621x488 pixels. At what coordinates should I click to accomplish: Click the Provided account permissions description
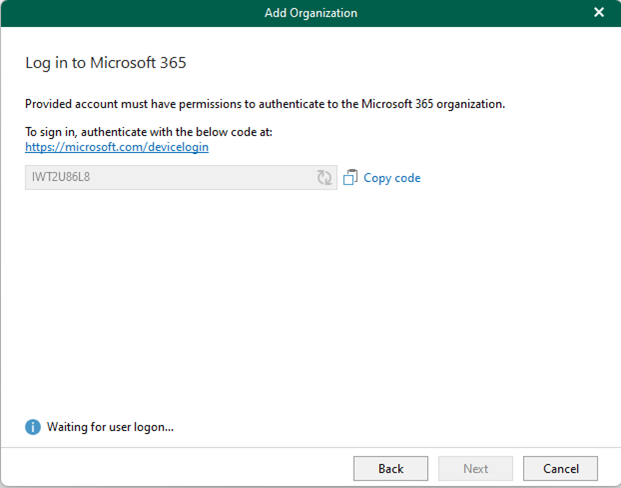[265, 104]
